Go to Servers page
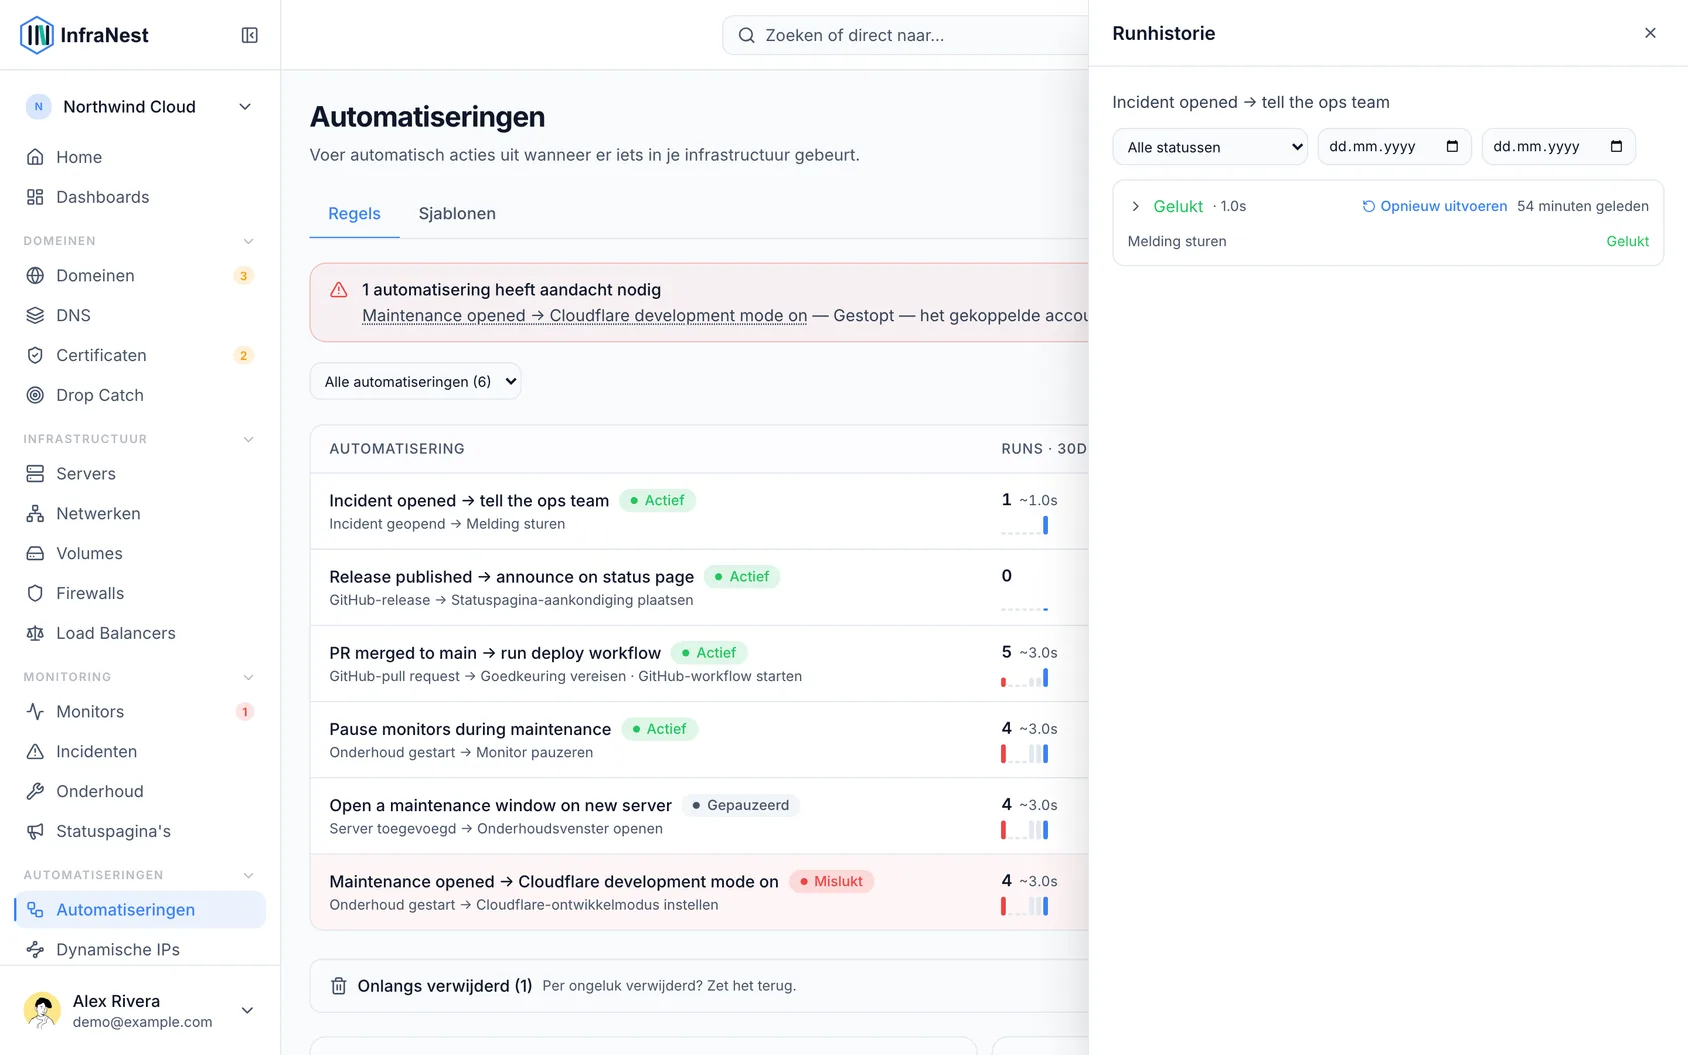Viewport: 1688px width, 1055px height. click(140, 474)
